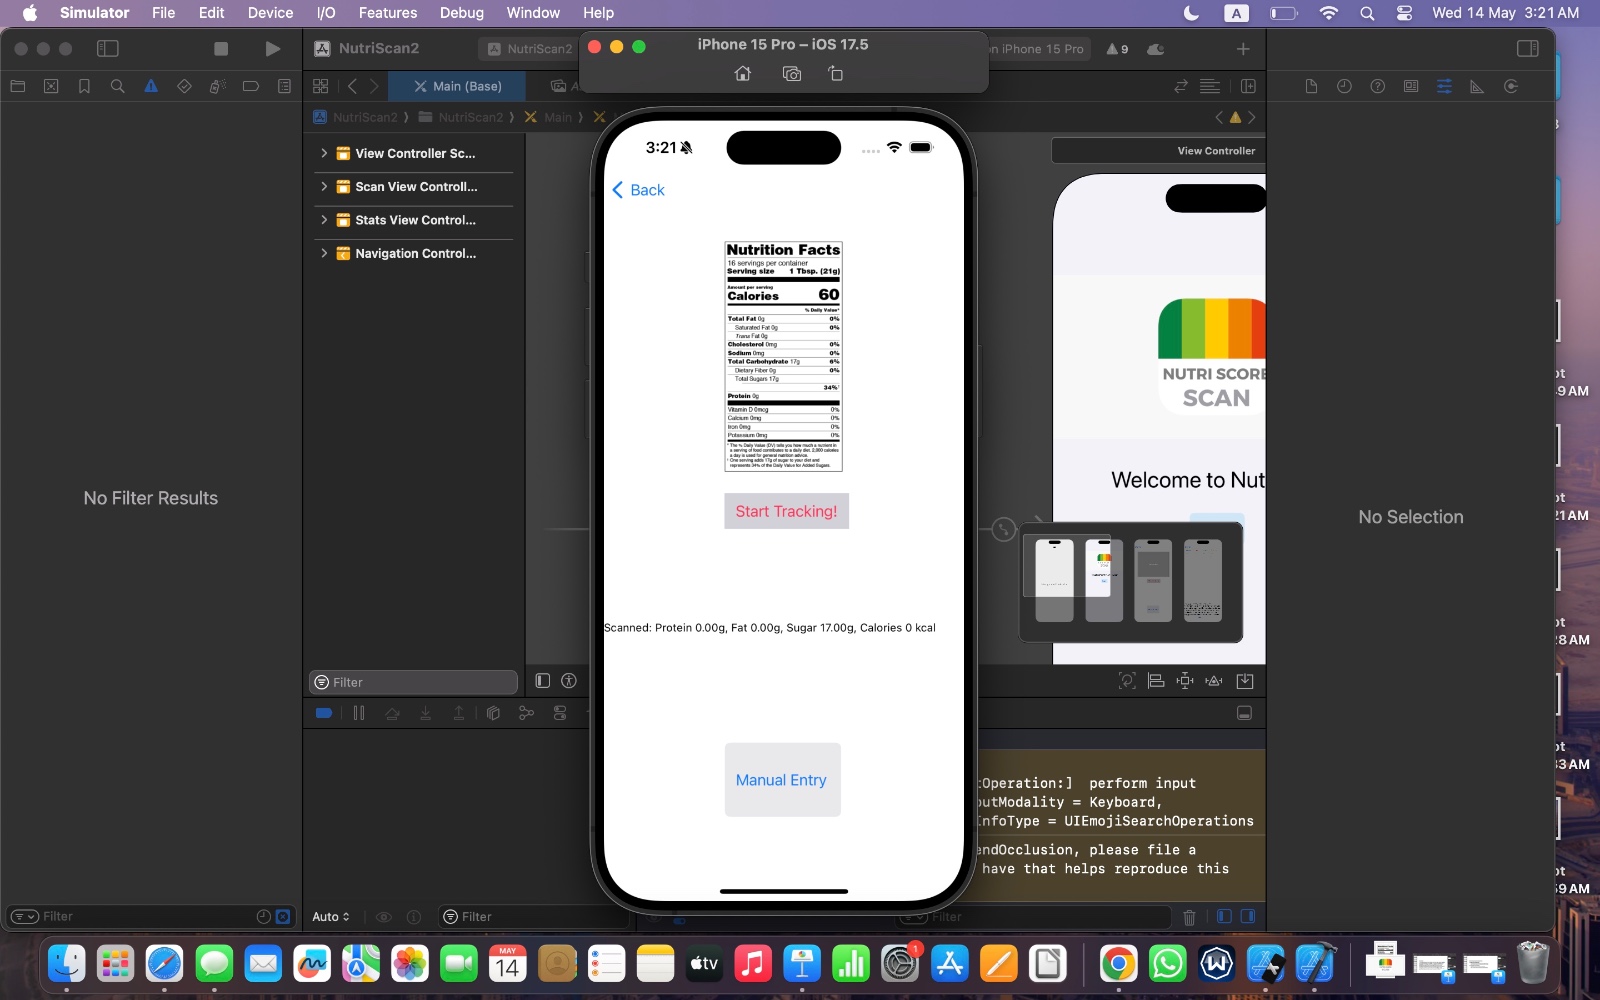Toggle breakpoints activation in debug bar
Viewport: 1600px width, 1000px height.
(324, 713)
